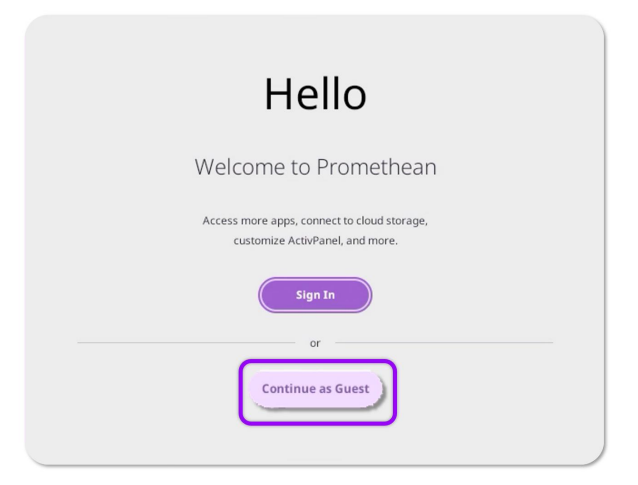
Task: Click the 'and more.' text
Action: [372, 241]
